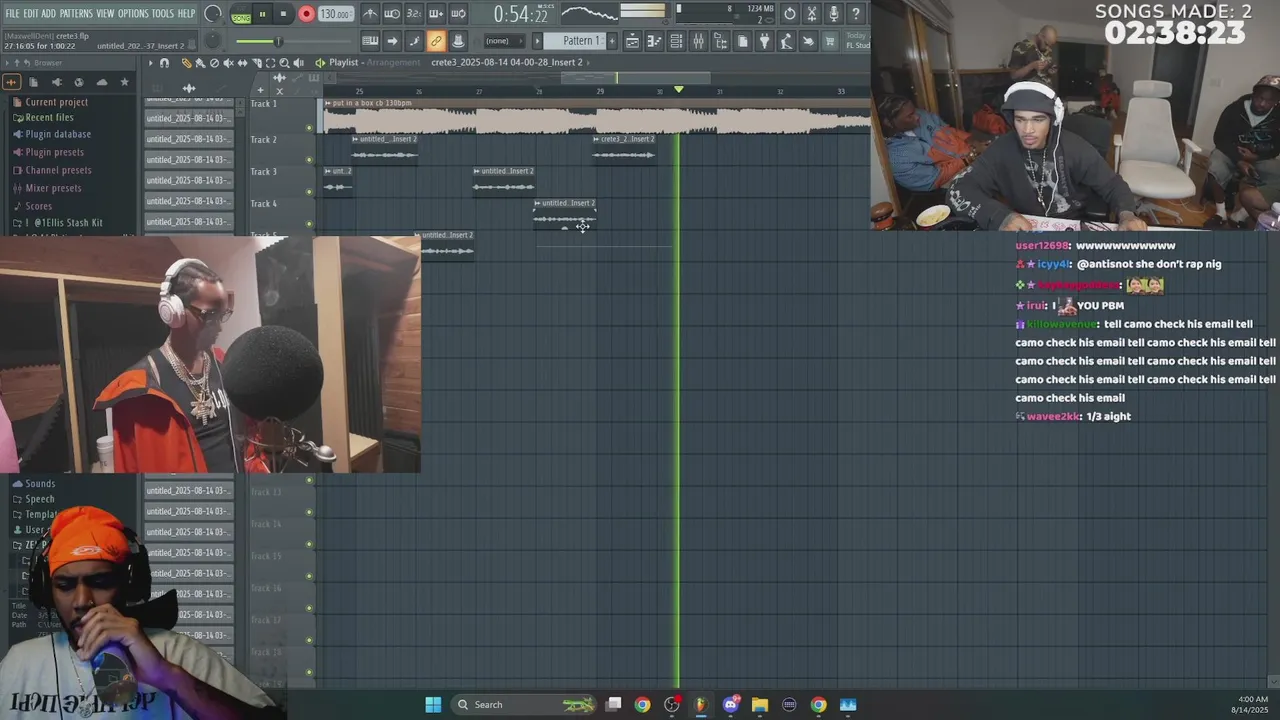1280x720 pixels.
Task: Open the (none) snap selector dropdown
Action: point(505,41)
